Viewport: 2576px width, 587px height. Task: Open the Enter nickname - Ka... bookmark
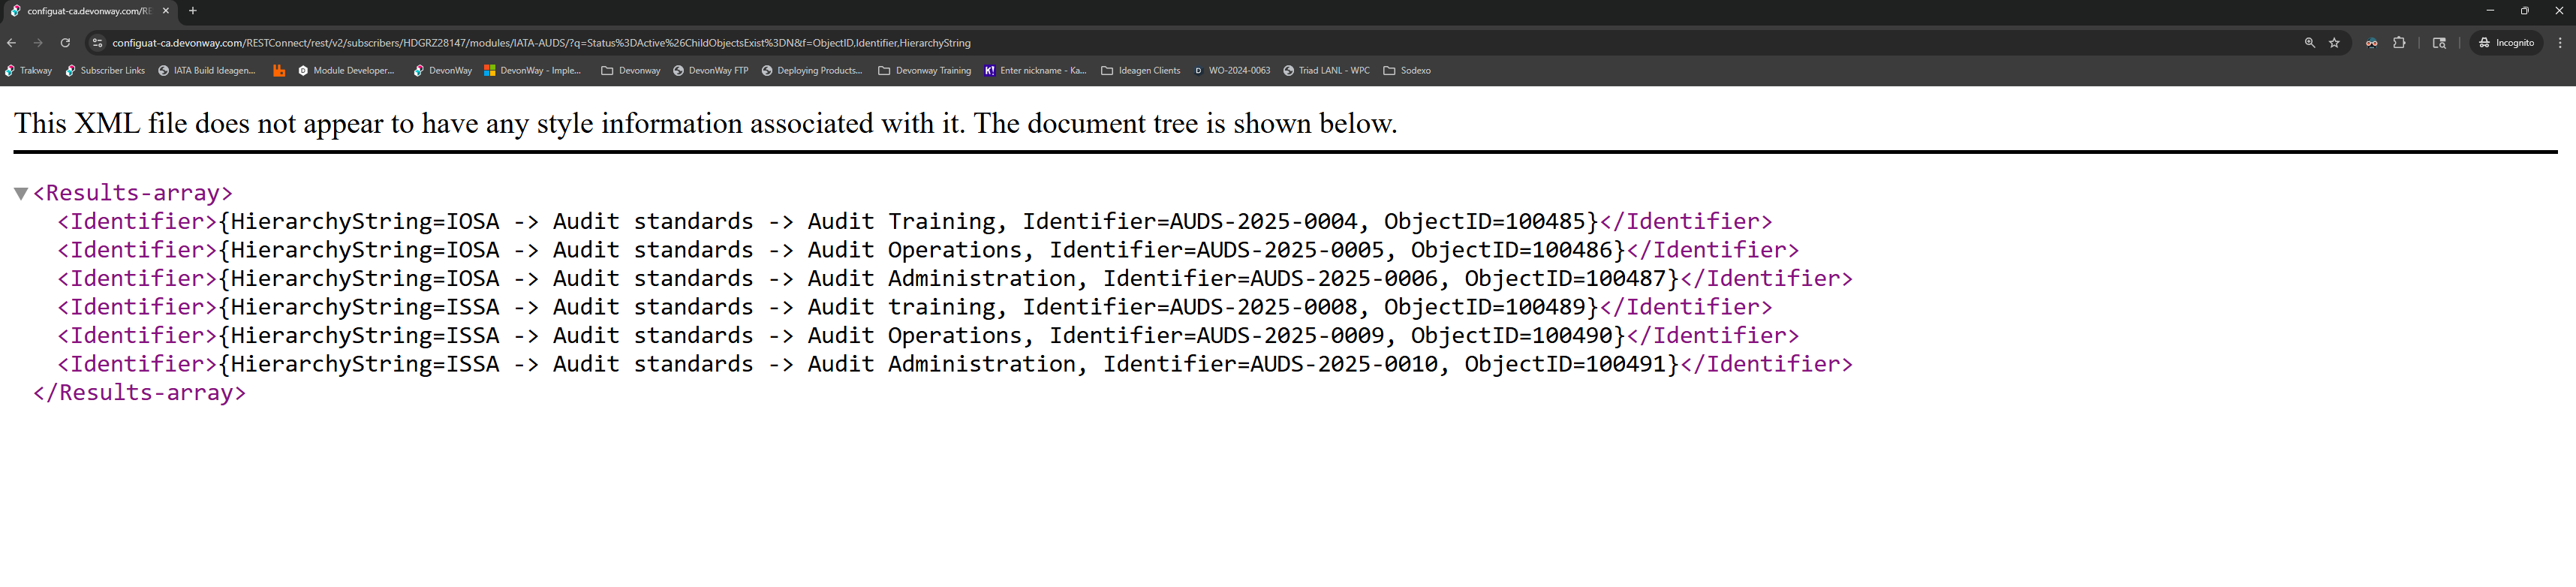tap(1035, 71)
